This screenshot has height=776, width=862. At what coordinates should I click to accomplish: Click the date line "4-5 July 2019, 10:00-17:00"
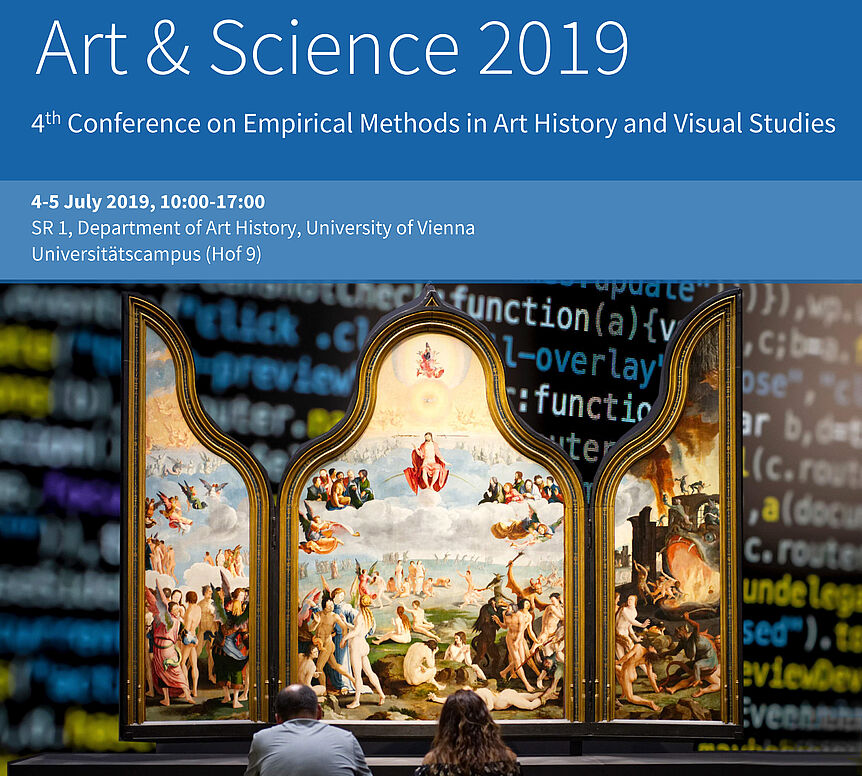pos(148,202)
